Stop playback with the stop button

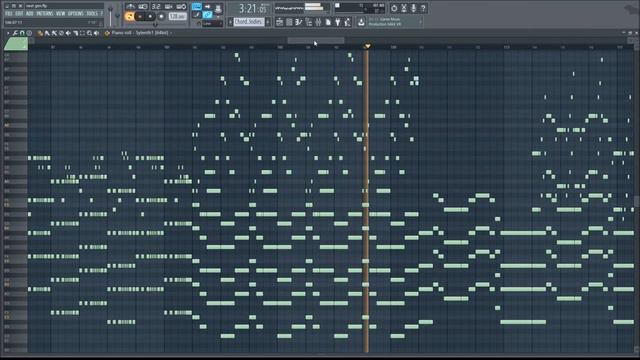click(x=150, y=16)
